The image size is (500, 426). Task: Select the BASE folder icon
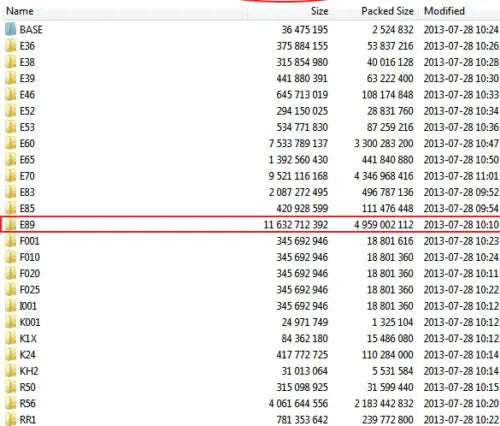(x=10, y=29)
